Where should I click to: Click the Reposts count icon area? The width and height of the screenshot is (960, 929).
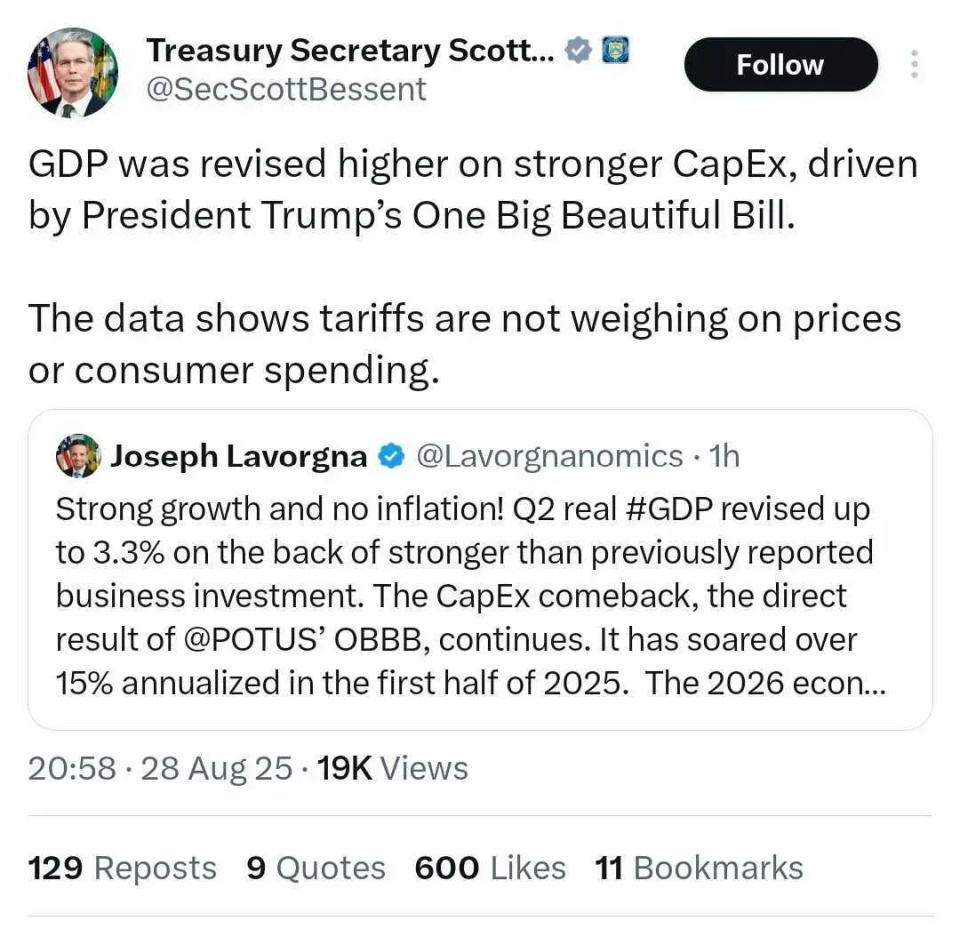(x=120, y=868)
